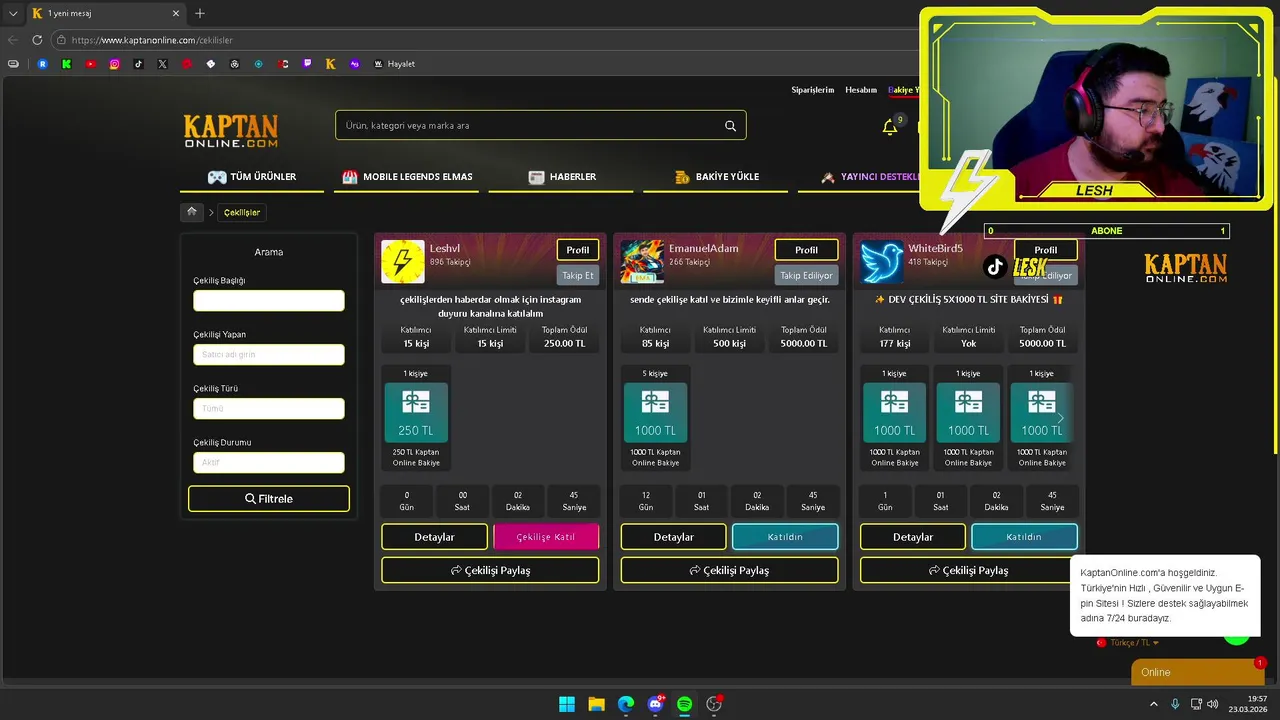Open the YouTube bookmark icon
This screenshot has height=720, width=1280.
pos(91,64)
